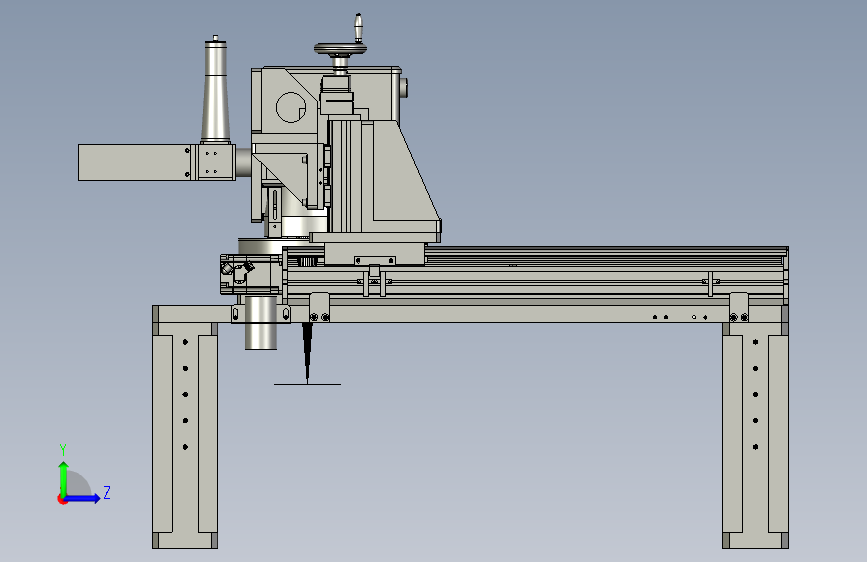867x562 pixels.
Task: Select the rectangular arm block at far left
Action: click(x=134, y=163)
